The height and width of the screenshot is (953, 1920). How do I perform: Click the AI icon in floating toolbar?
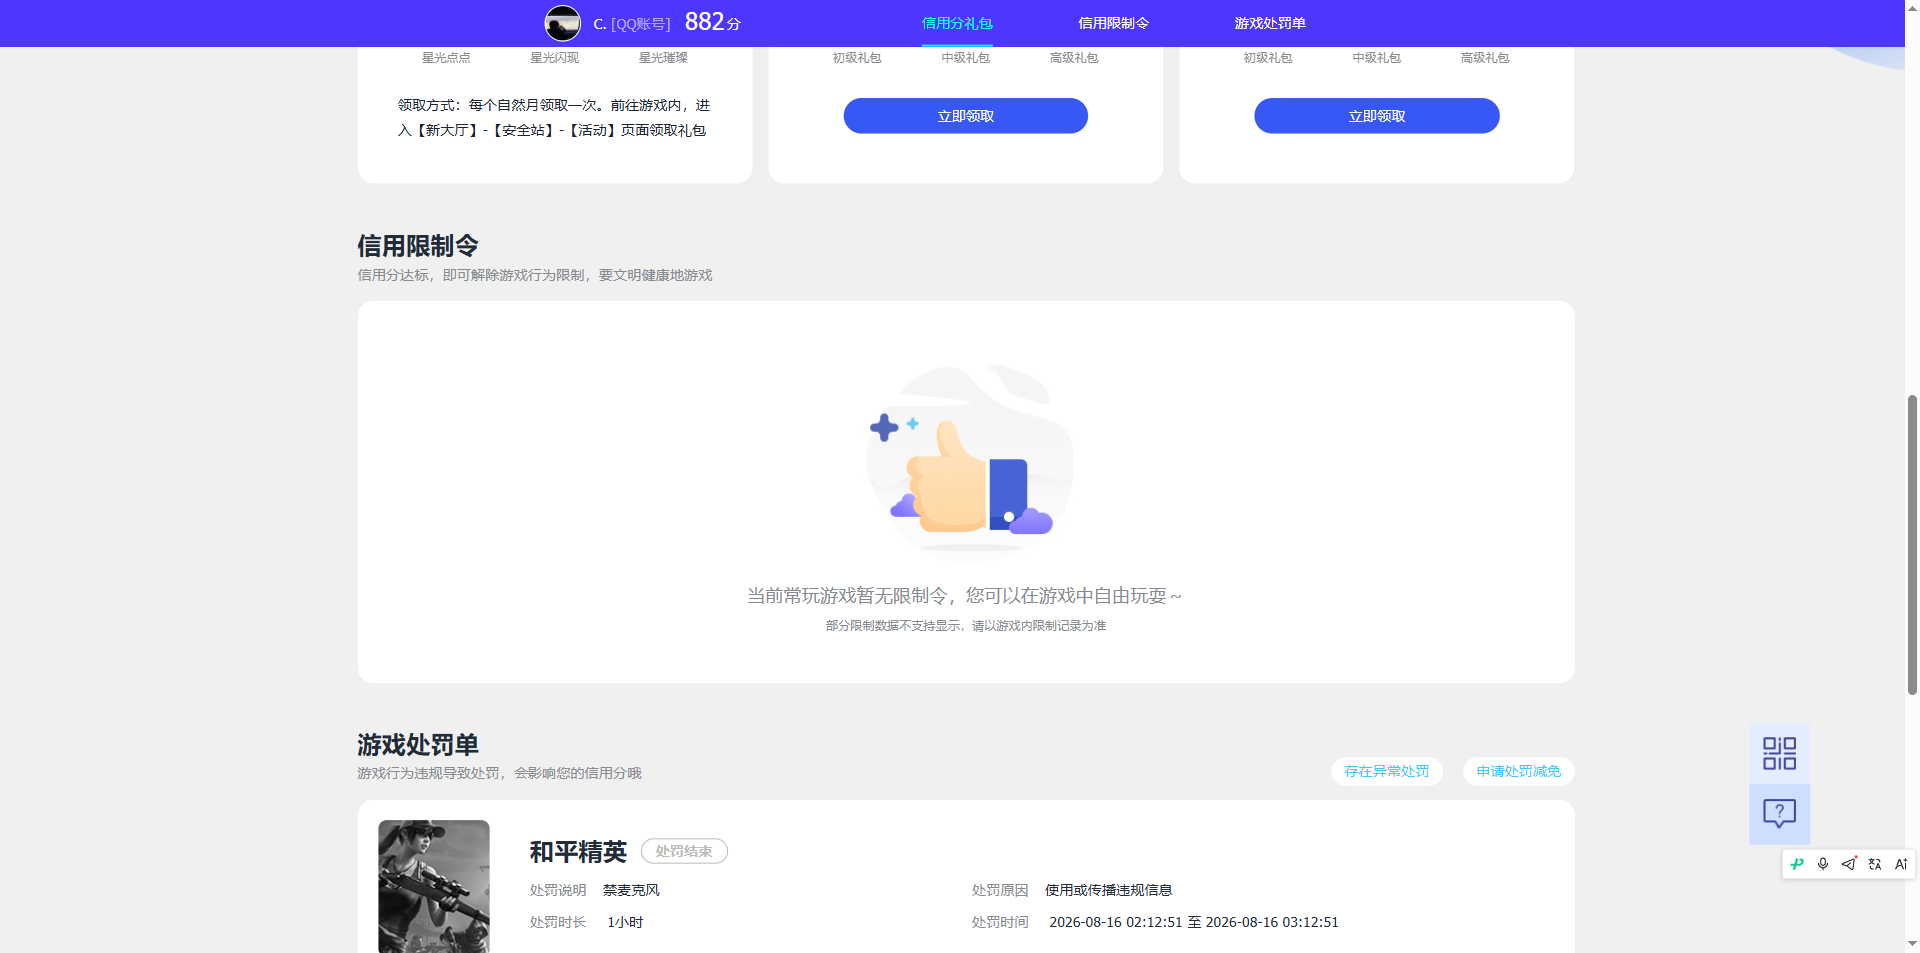click(x=1901, y=864)
